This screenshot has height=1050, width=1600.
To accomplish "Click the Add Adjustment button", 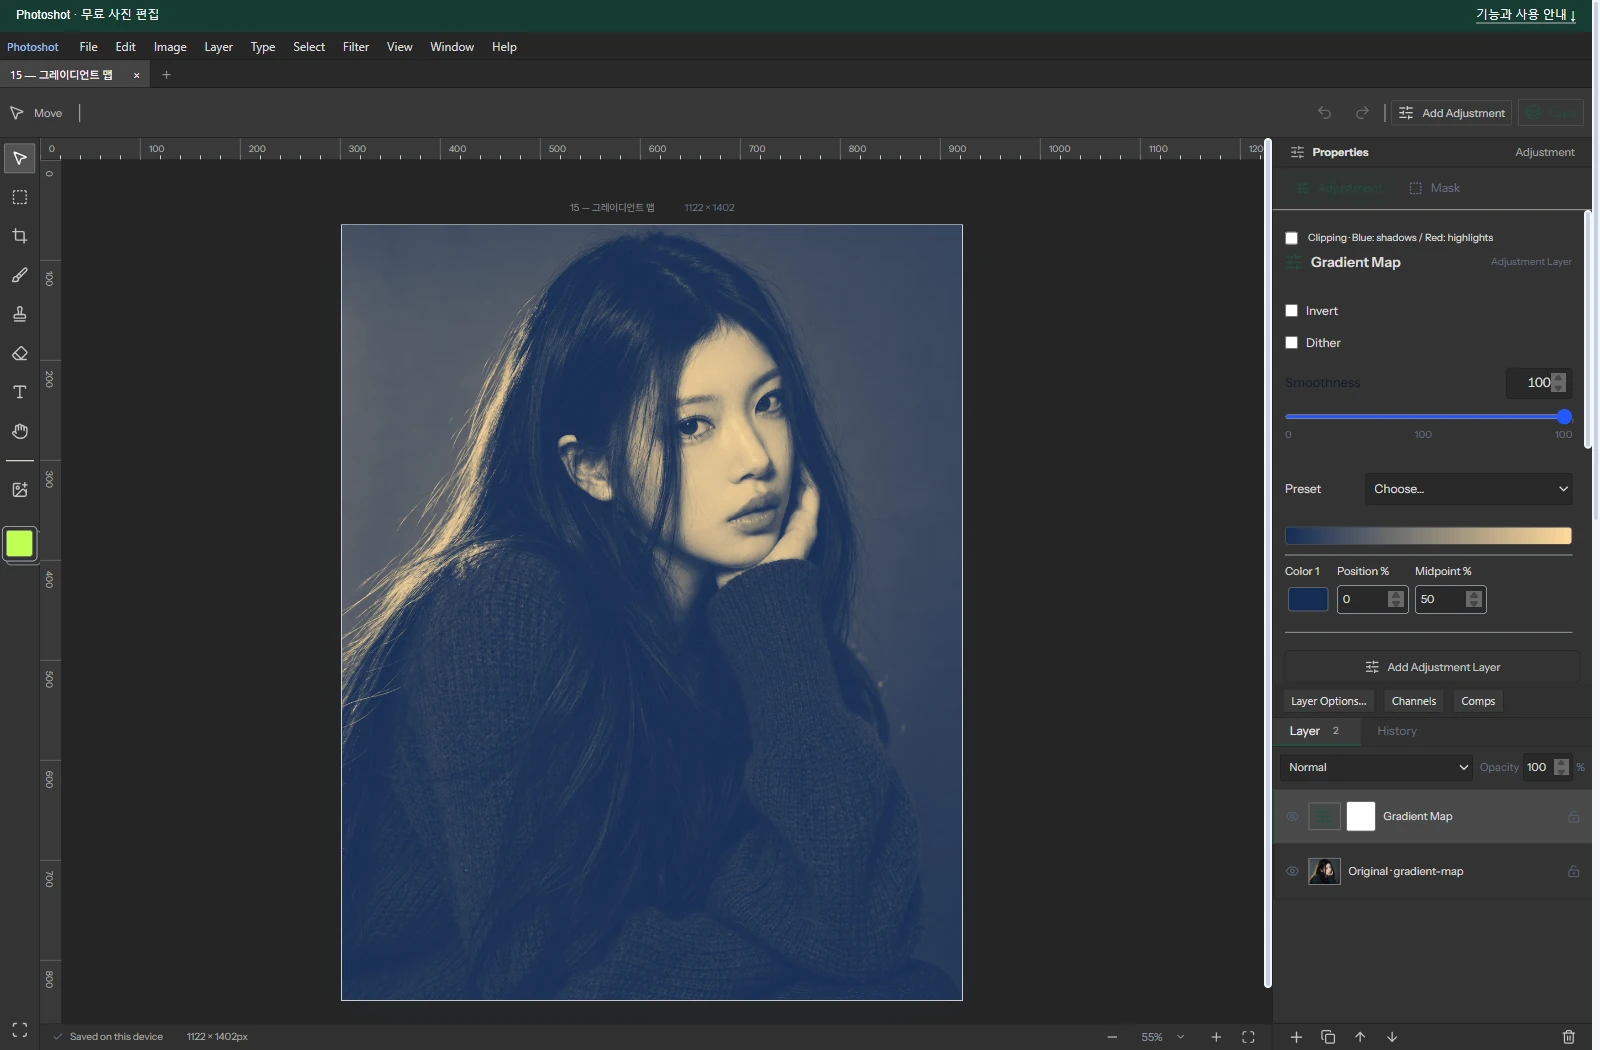I will click(x=1451, y=113).
